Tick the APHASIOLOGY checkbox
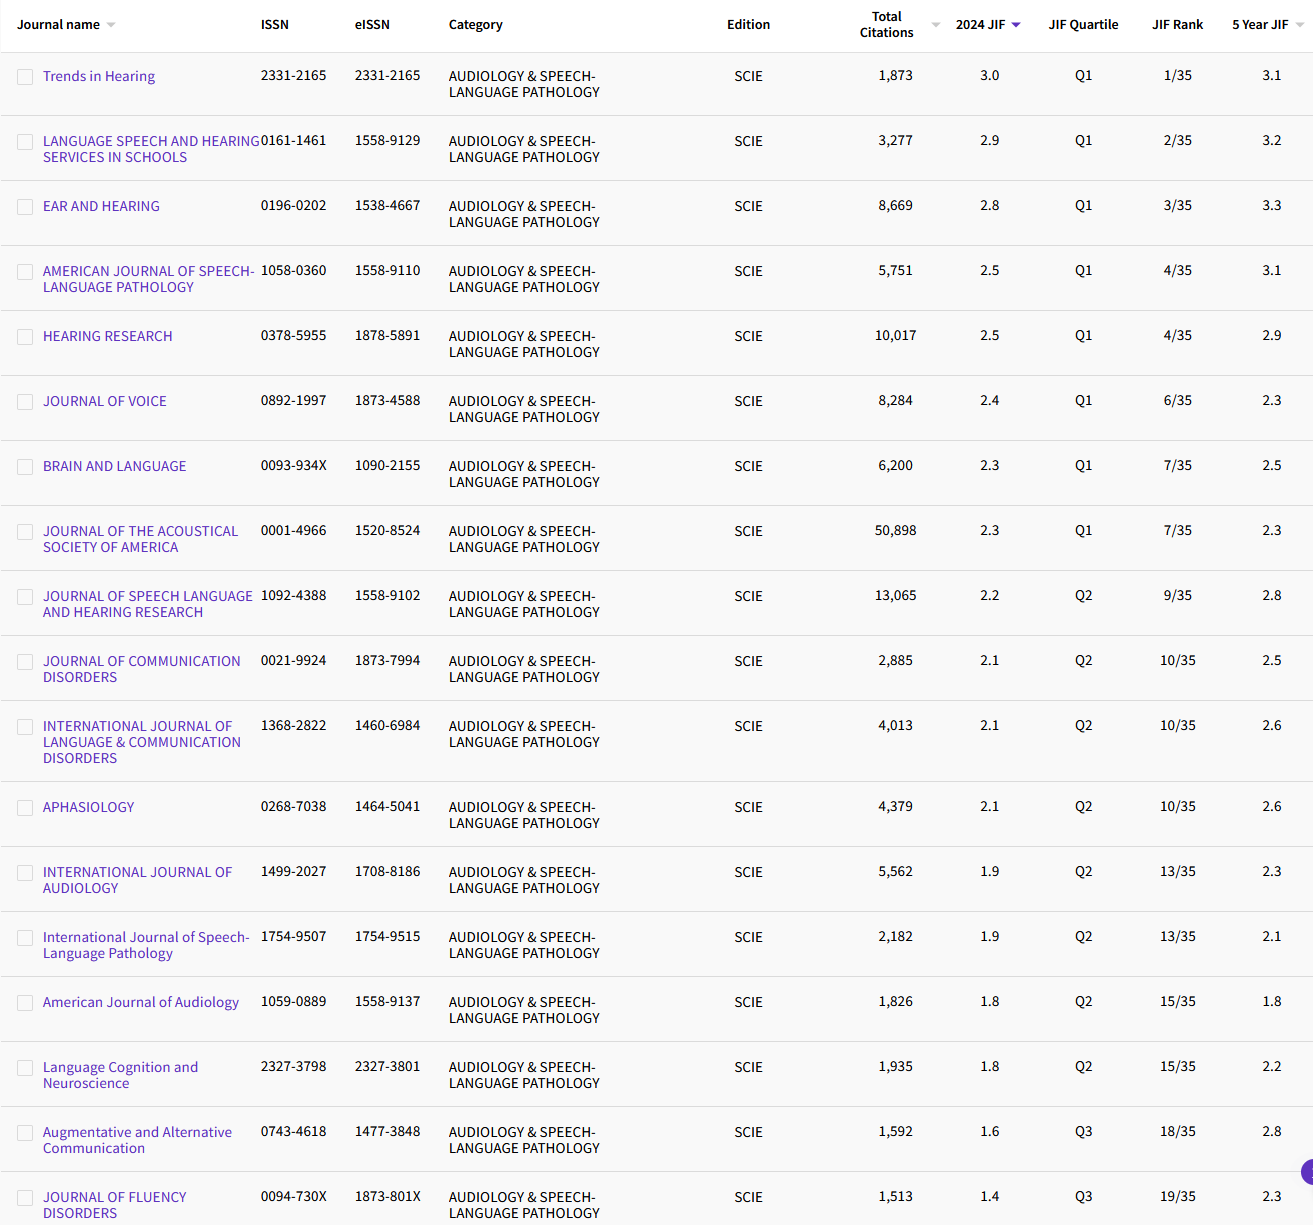 coord(25,808)
